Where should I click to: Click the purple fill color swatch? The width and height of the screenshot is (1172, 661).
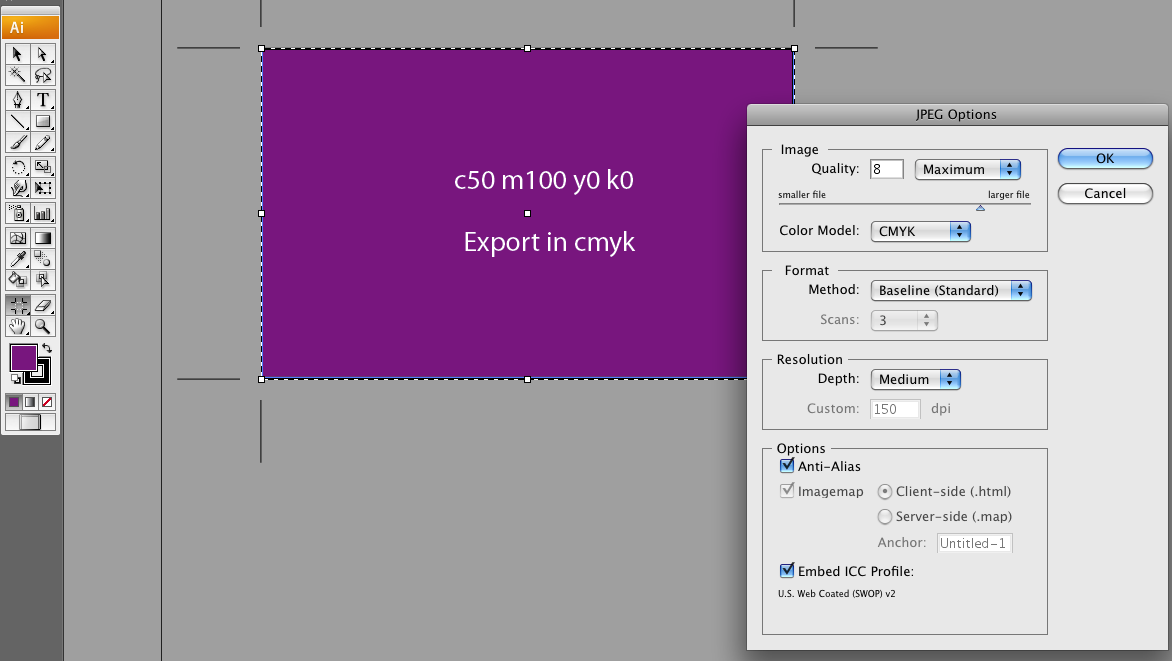click(23, 357)
